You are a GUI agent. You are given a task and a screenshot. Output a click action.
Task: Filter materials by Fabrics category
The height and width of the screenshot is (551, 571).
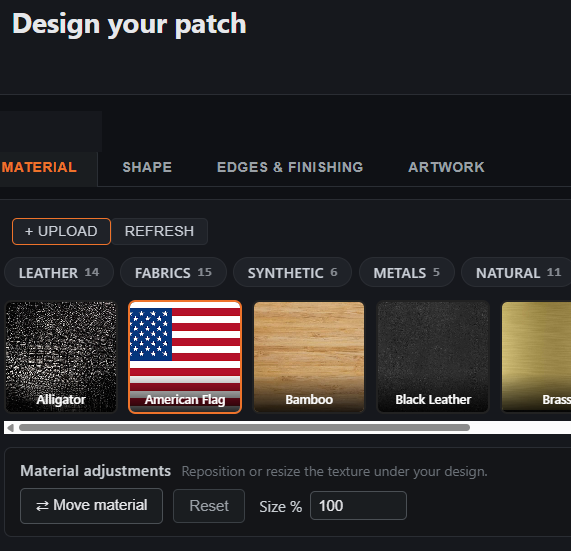pos(173,272)
